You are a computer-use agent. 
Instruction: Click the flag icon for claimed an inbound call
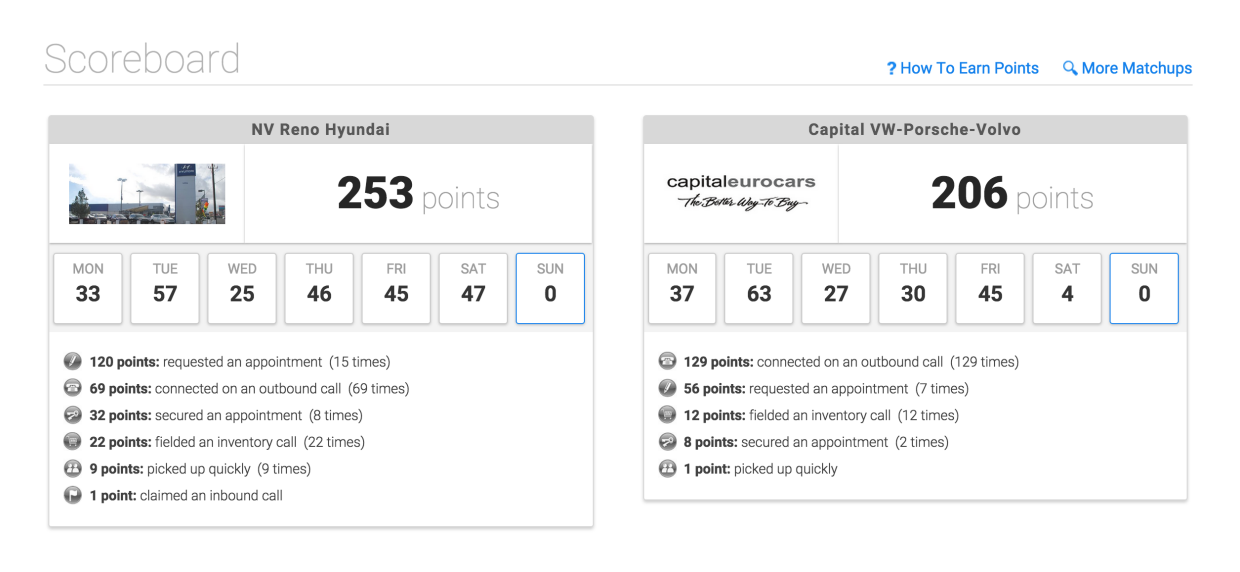click(73, 495)
